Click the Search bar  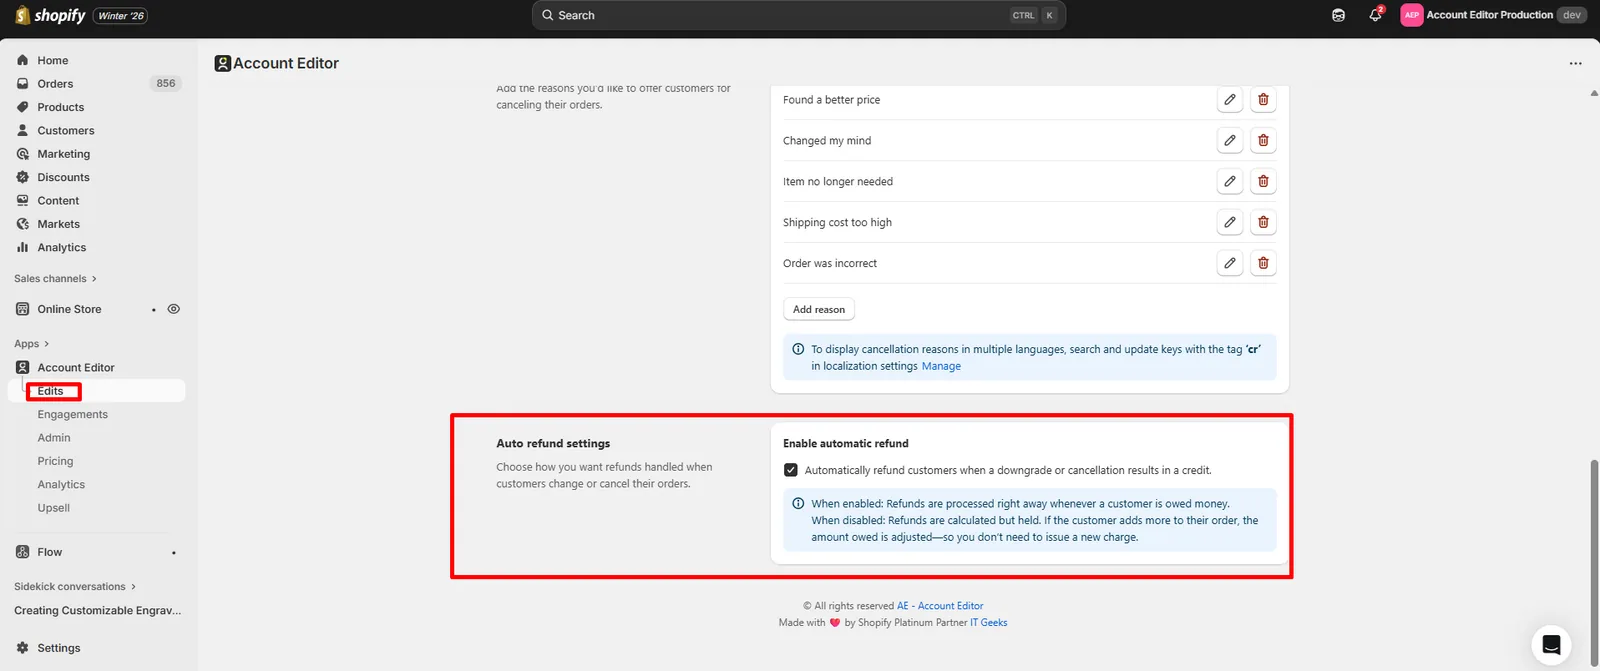[799, 15]
